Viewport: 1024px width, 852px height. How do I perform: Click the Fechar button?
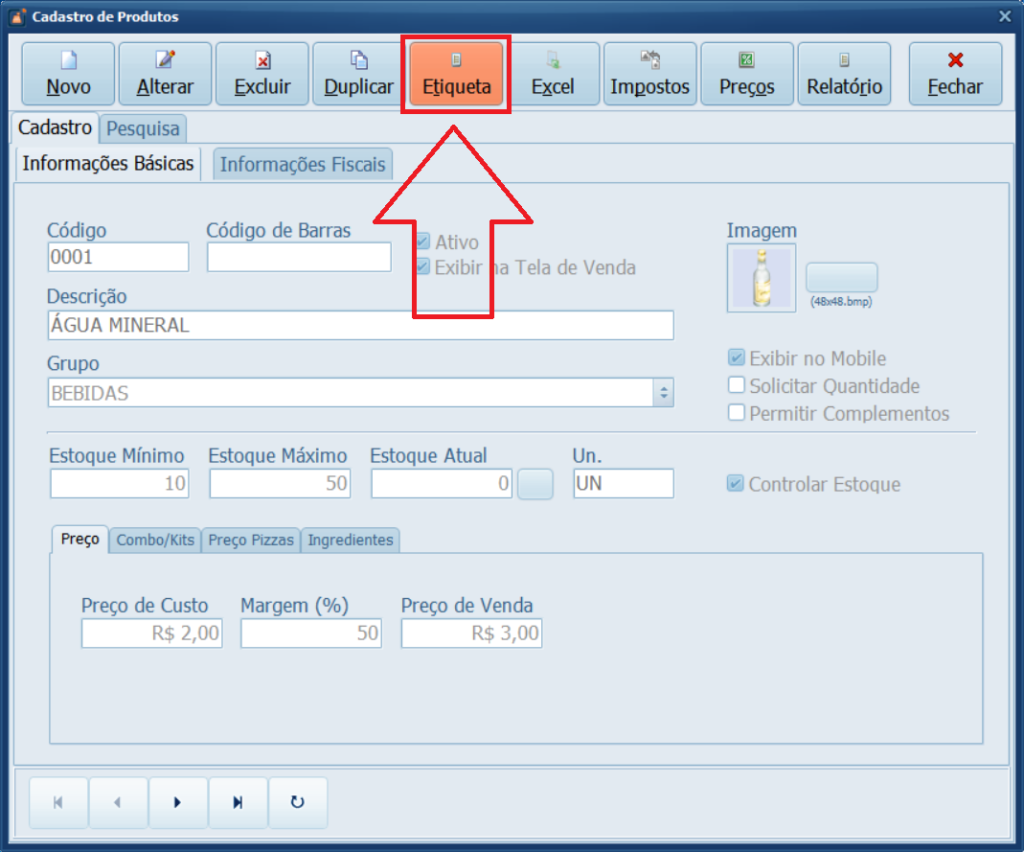(x=955, y=74)
